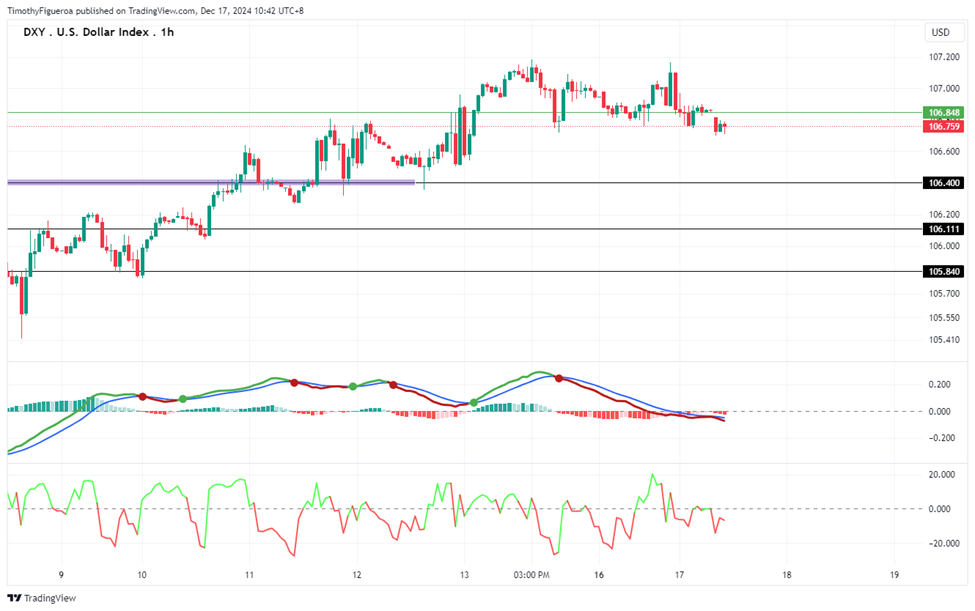Click the 107.000 price axis value
Image resolution: width=975 pixels, height=611 pixels.
tap(944, 88)
